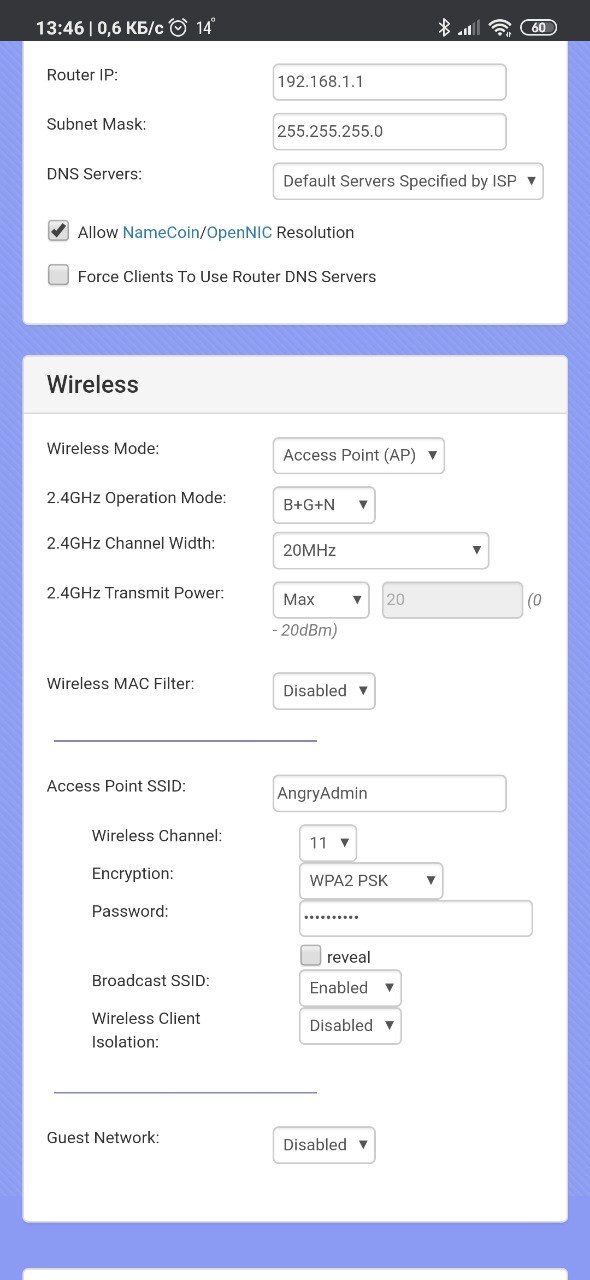Follow the NameCoin link
This screenshot has width=590, height=1280.
click(162, 232)
